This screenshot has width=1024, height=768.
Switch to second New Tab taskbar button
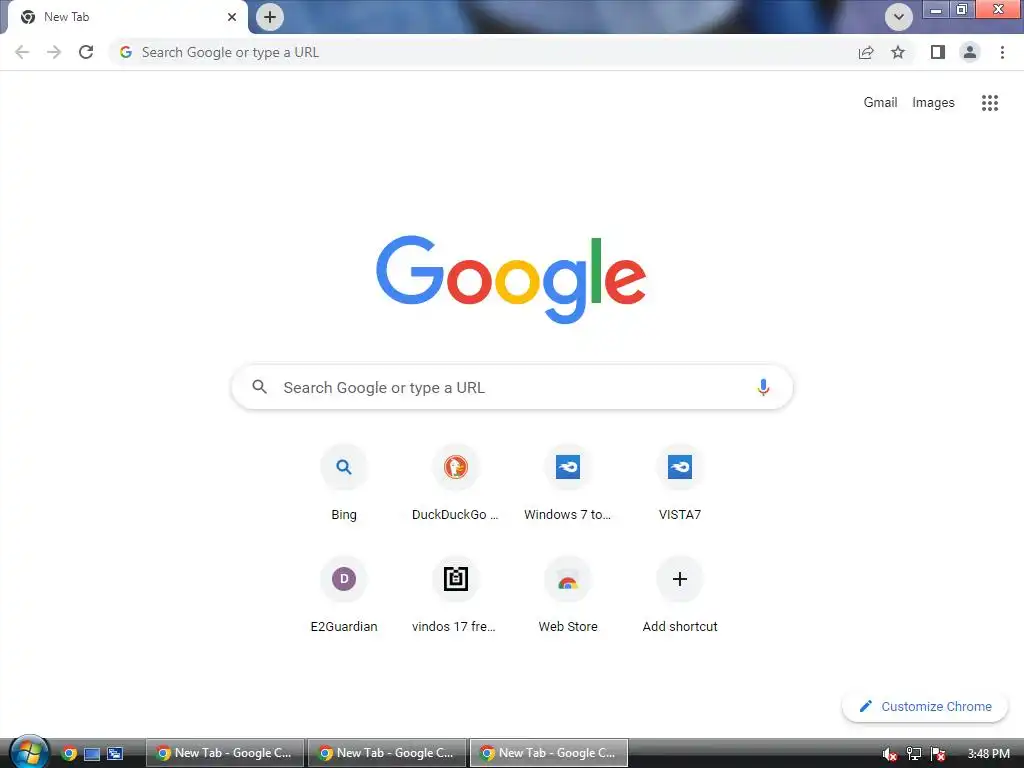(x=387, y=753)
